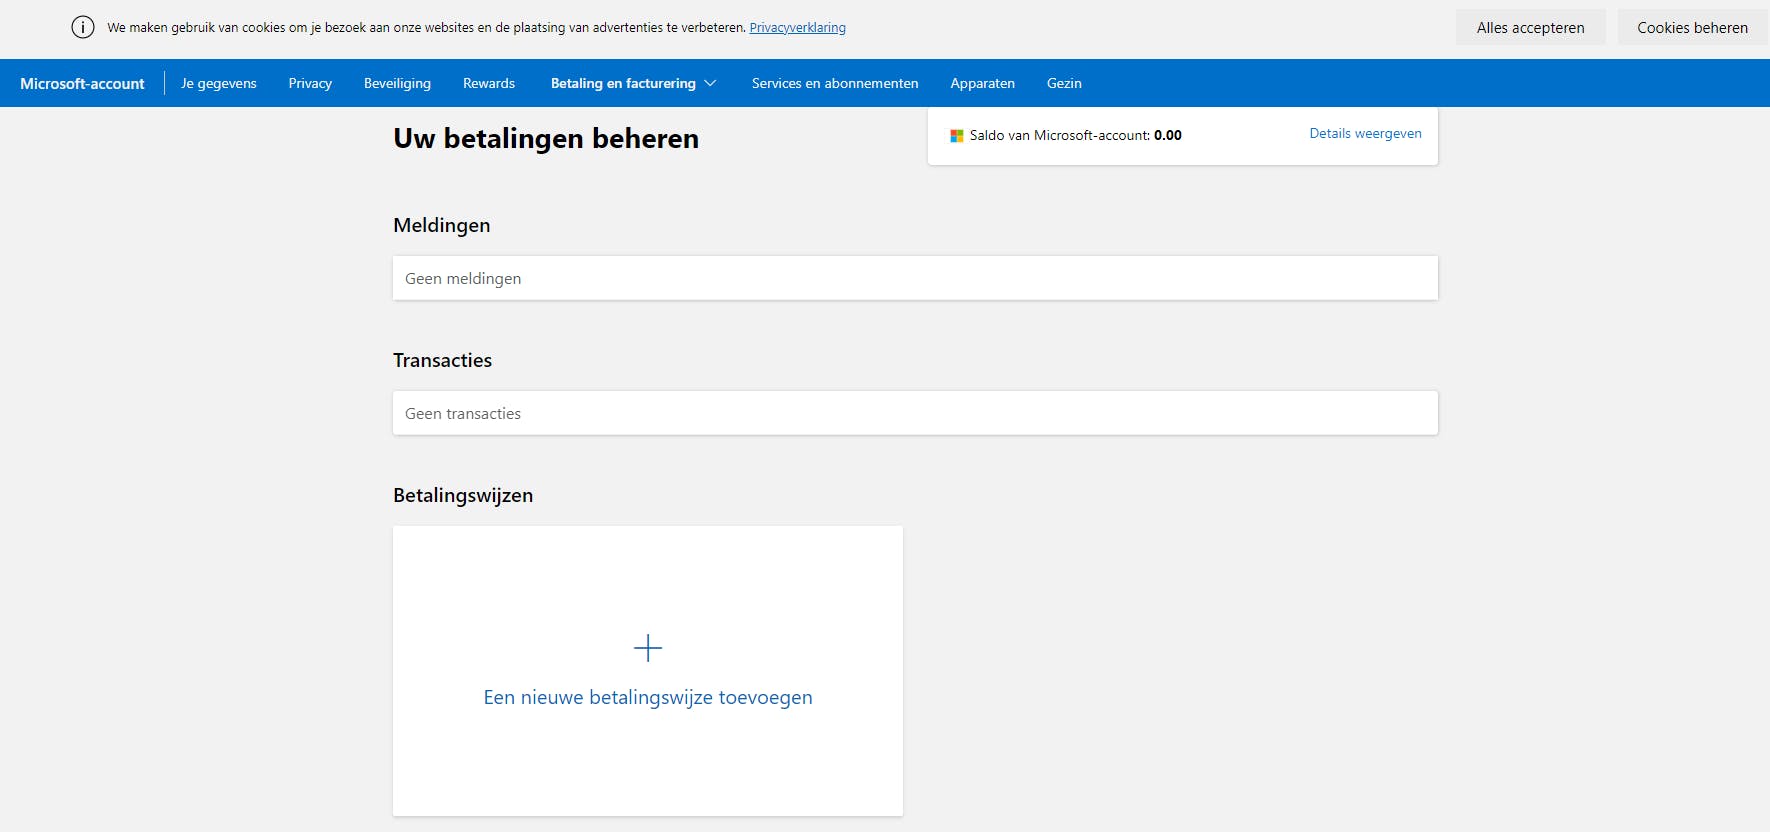The width and height of the screenshot is (1770, 832).
Task: Click Een nieuwe betalingswijze toevoegen link
Action: point(648,697)
